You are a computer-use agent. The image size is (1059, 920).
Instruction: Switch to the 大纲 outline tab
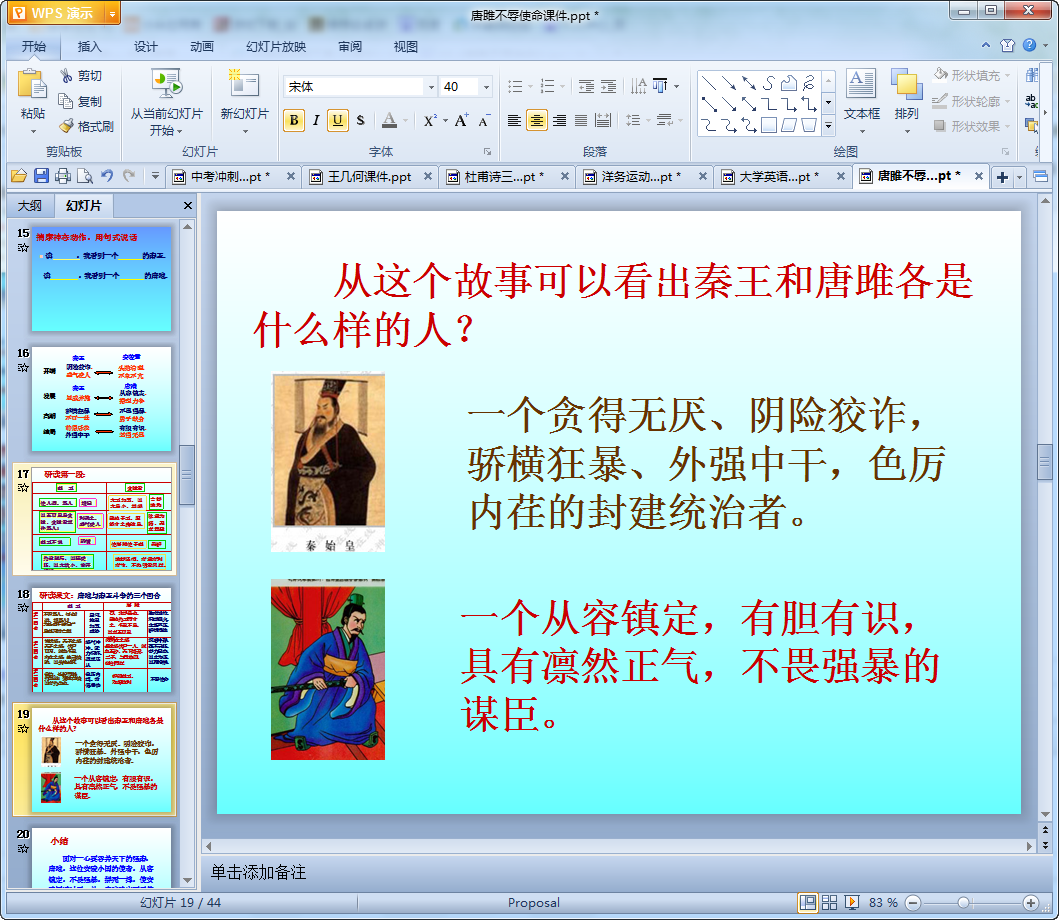(x=30, y=205)
